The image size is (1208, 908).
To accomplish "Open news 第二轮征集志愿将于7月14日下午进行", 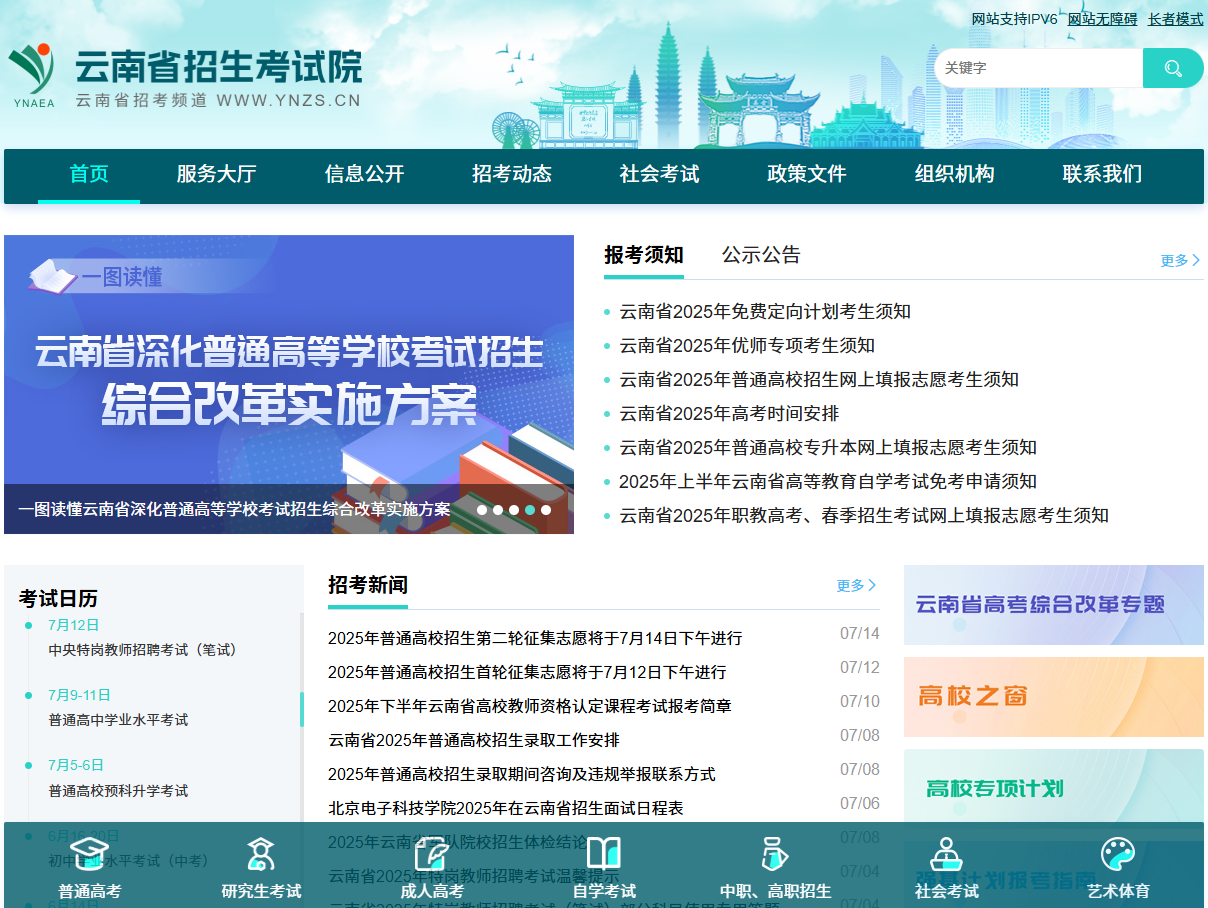I will click(535, 638).
